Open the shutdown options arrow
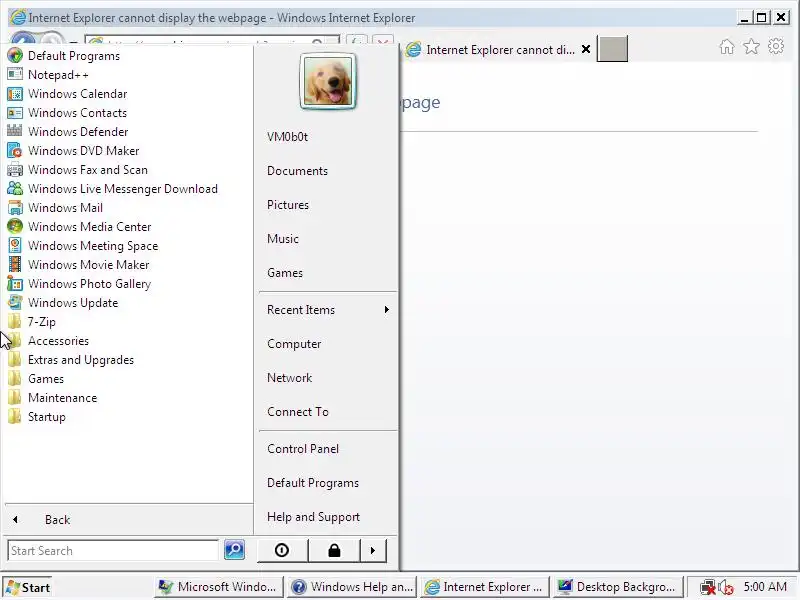Screen dimensions: 800x600 [x=373, y=551]
